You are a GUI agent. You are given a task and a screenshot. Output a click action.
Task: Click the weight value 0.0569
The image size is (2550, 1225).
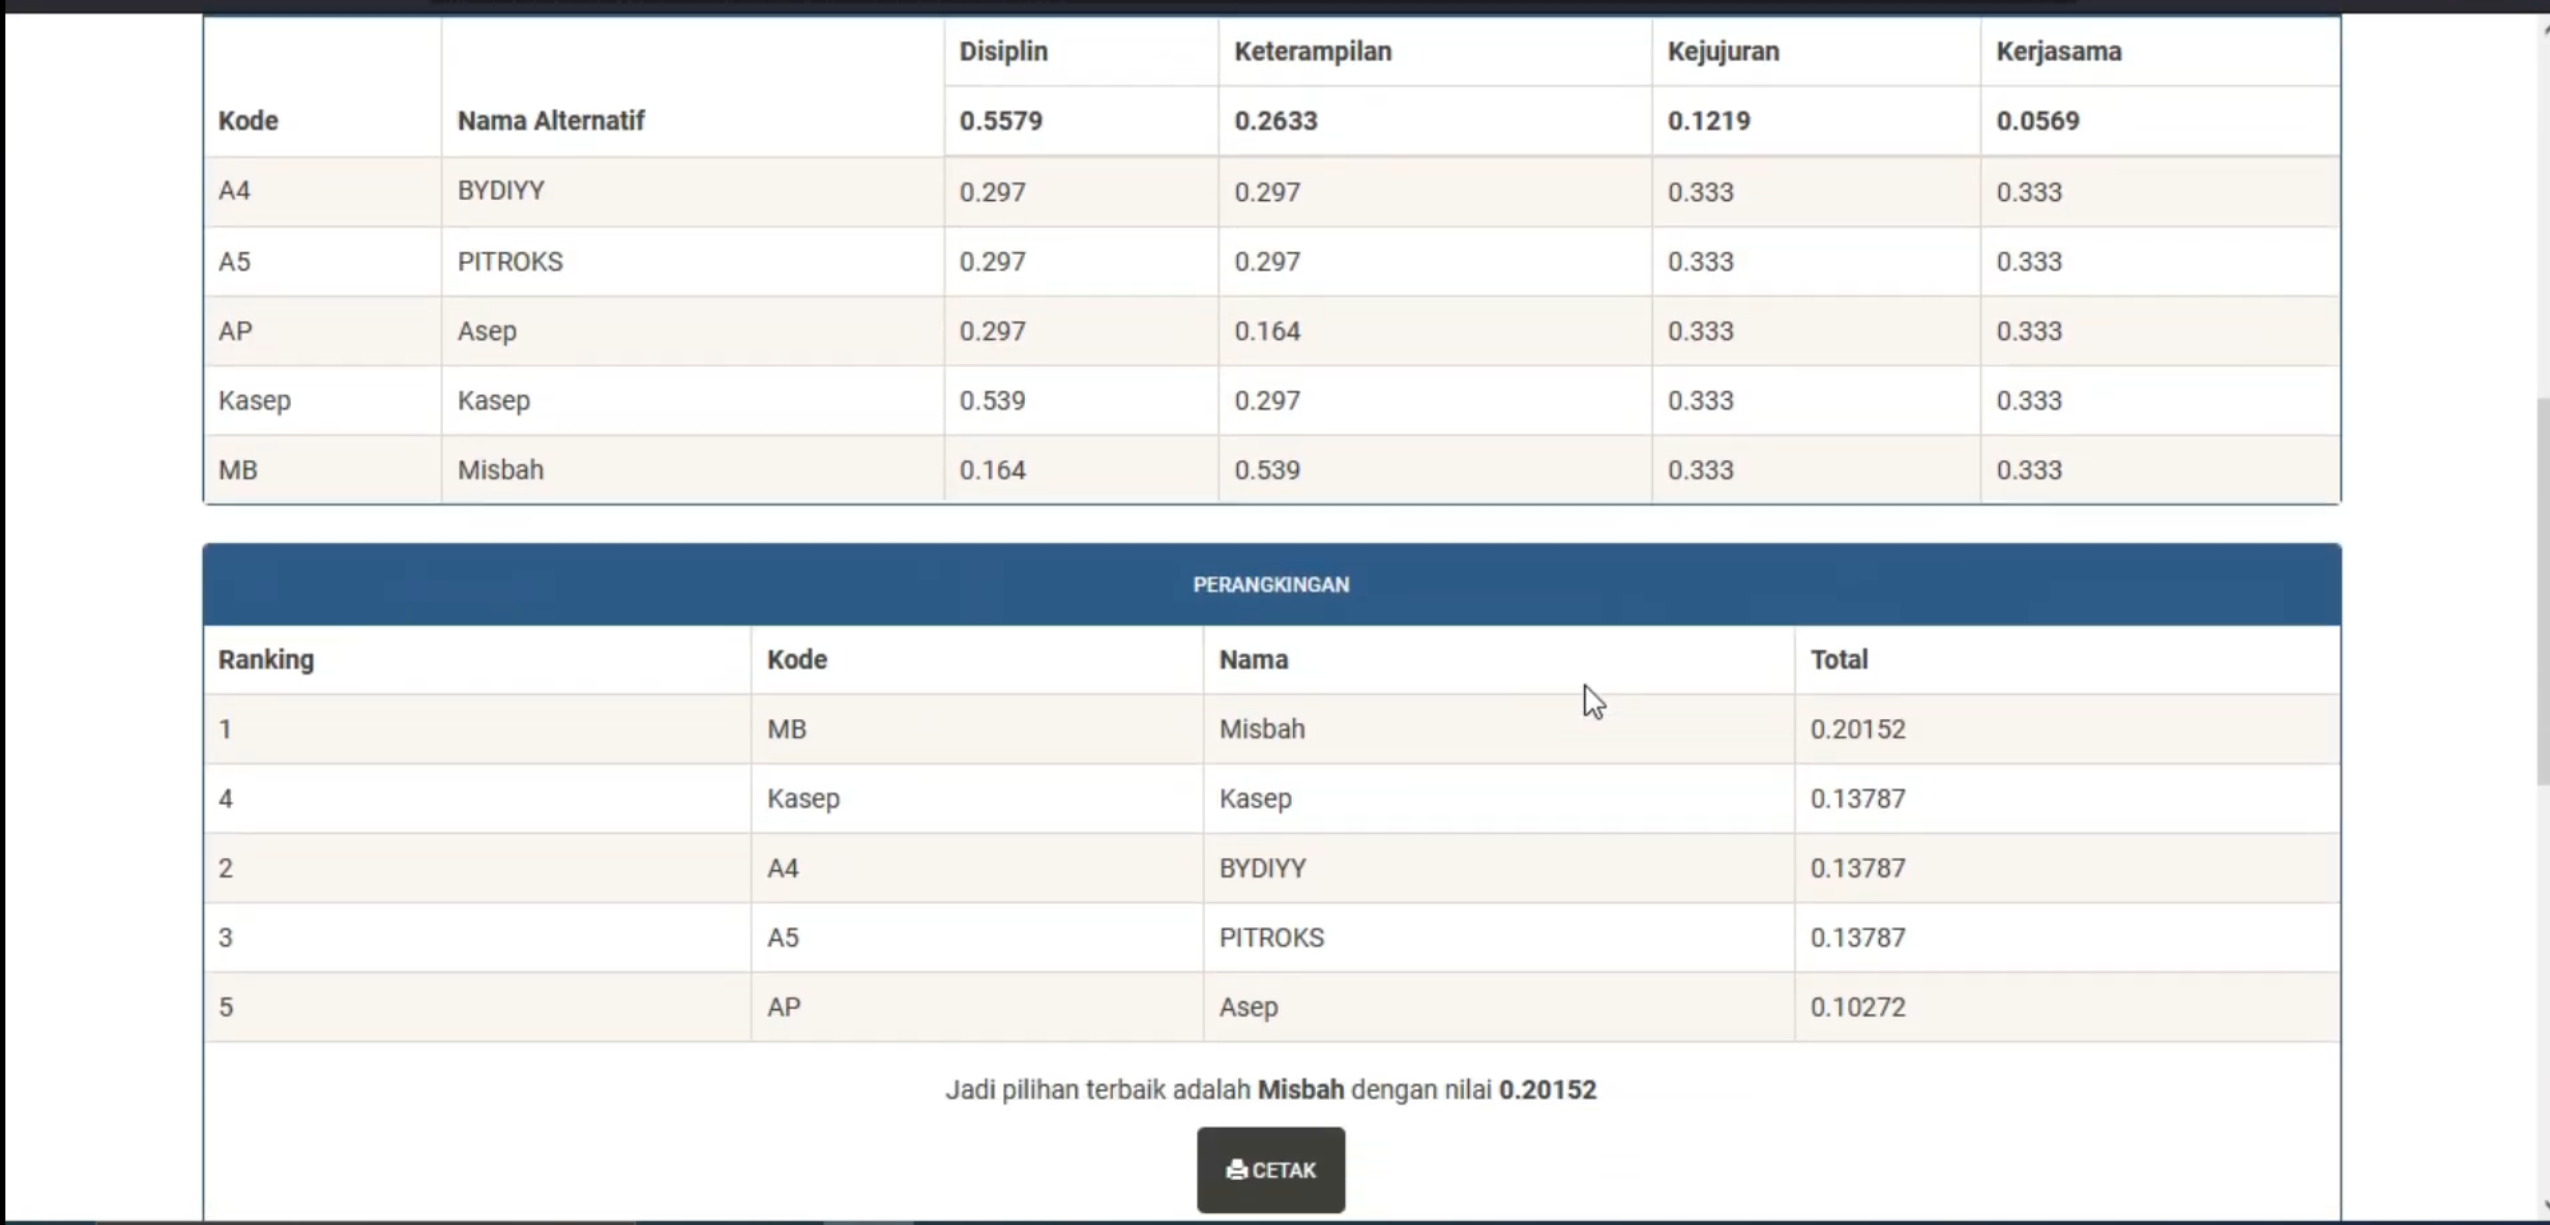(x=2037, y=121)
